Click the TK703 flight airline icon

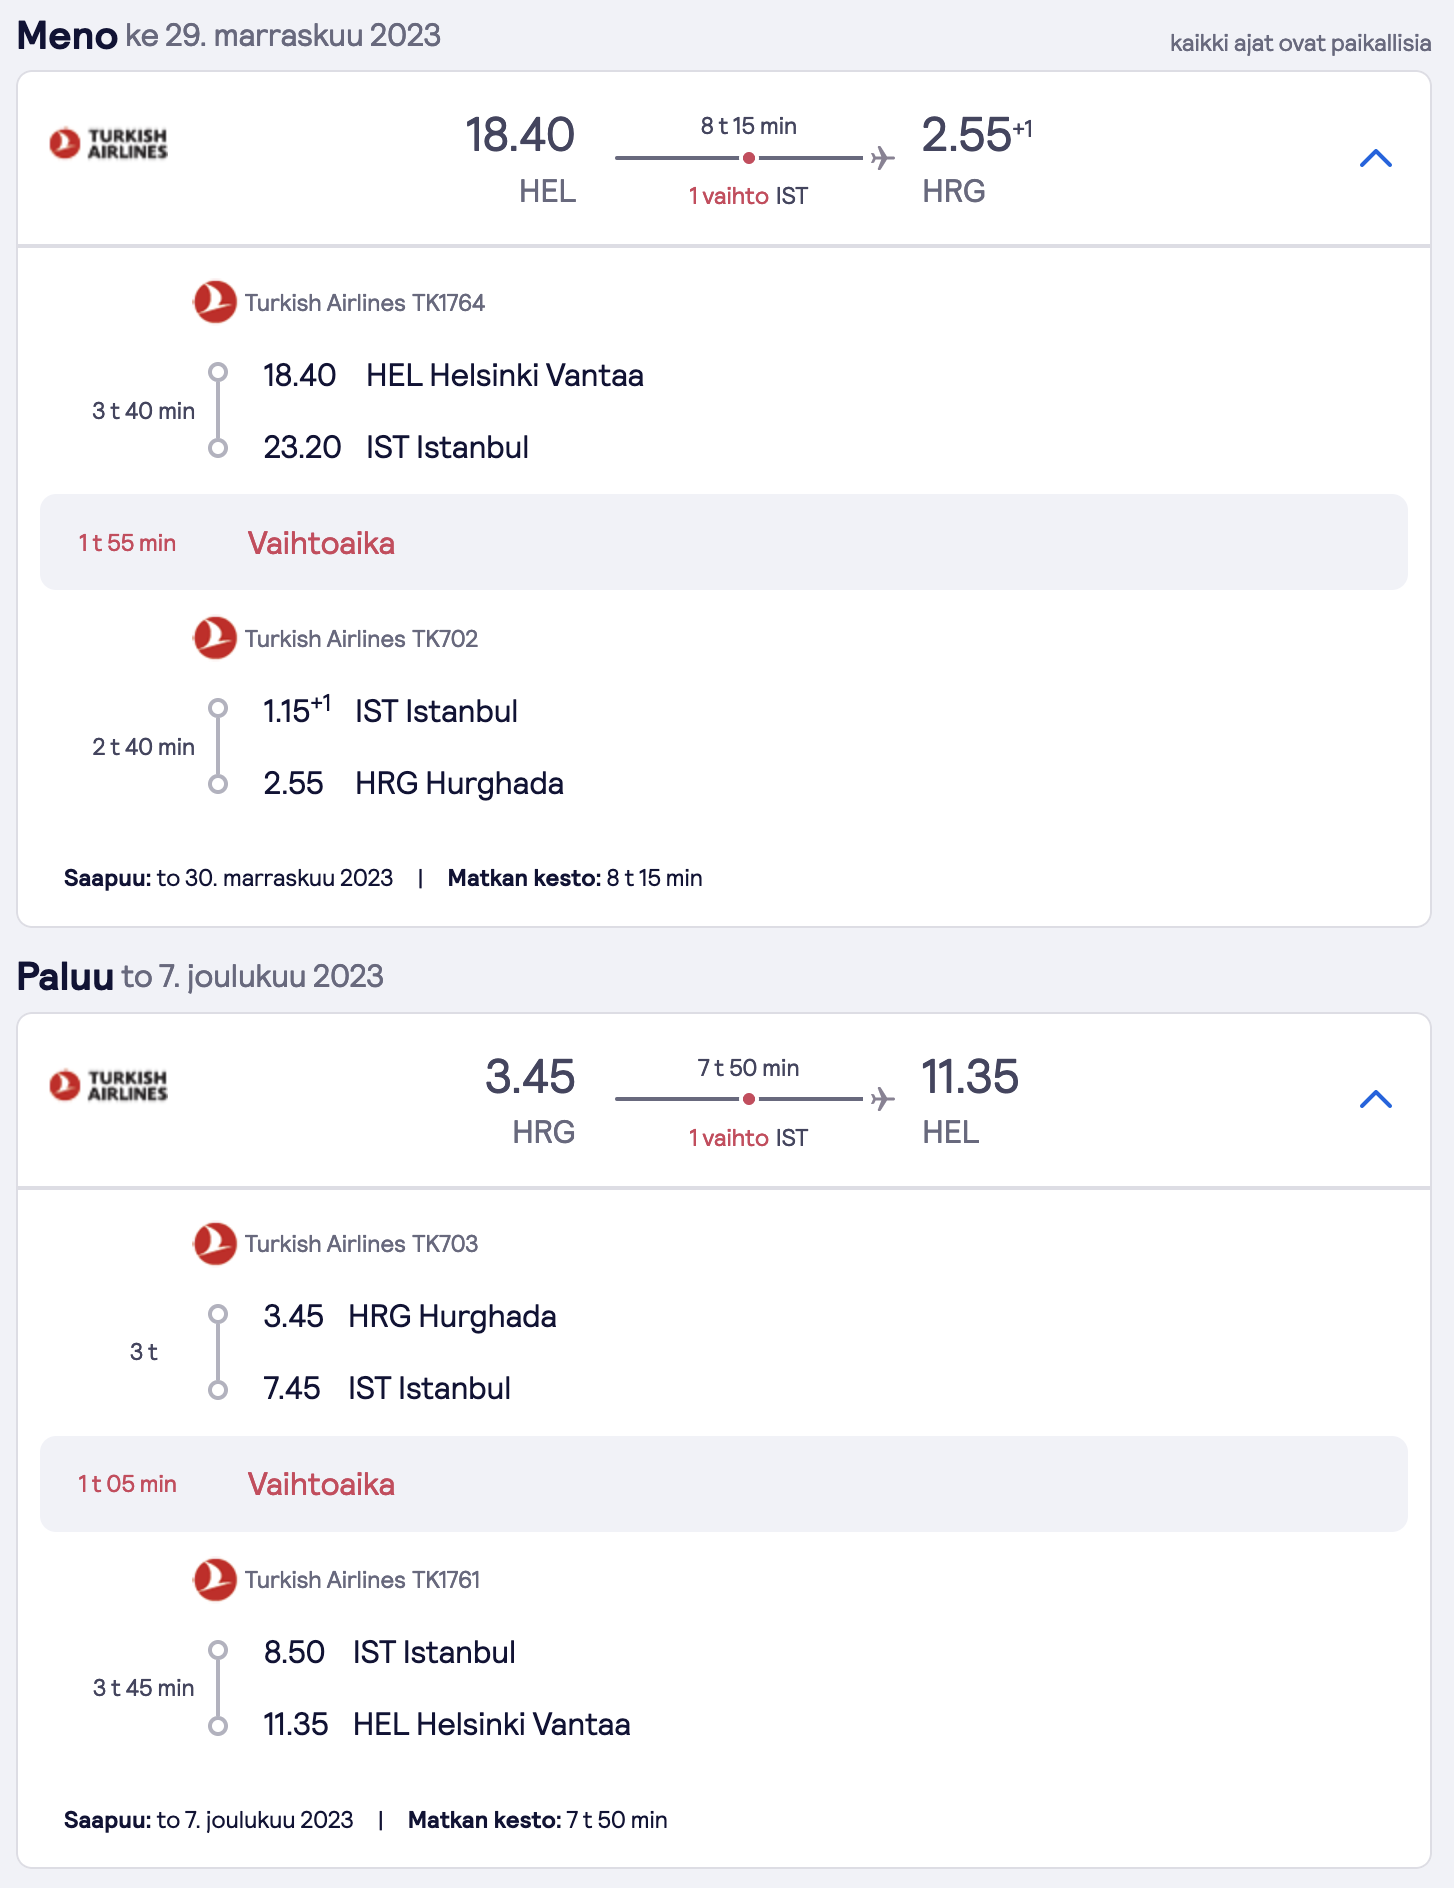214,1243
